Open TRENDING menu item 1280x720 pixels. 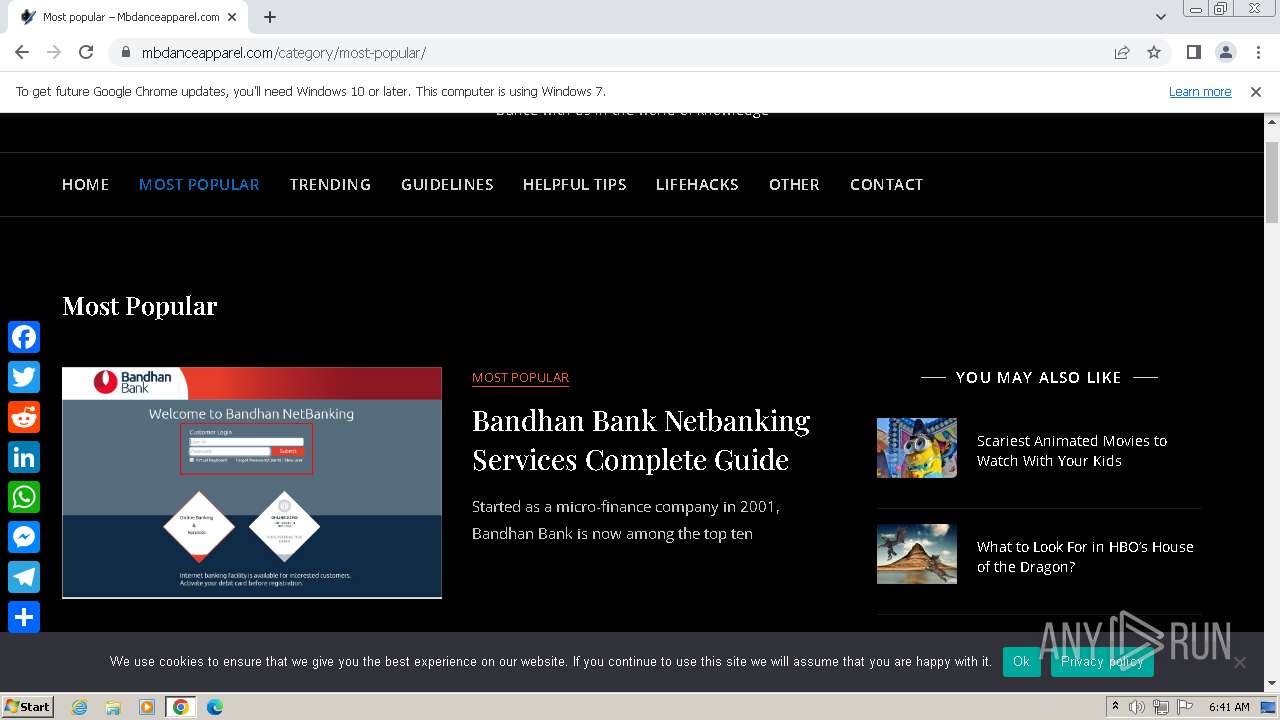point(330,184)
